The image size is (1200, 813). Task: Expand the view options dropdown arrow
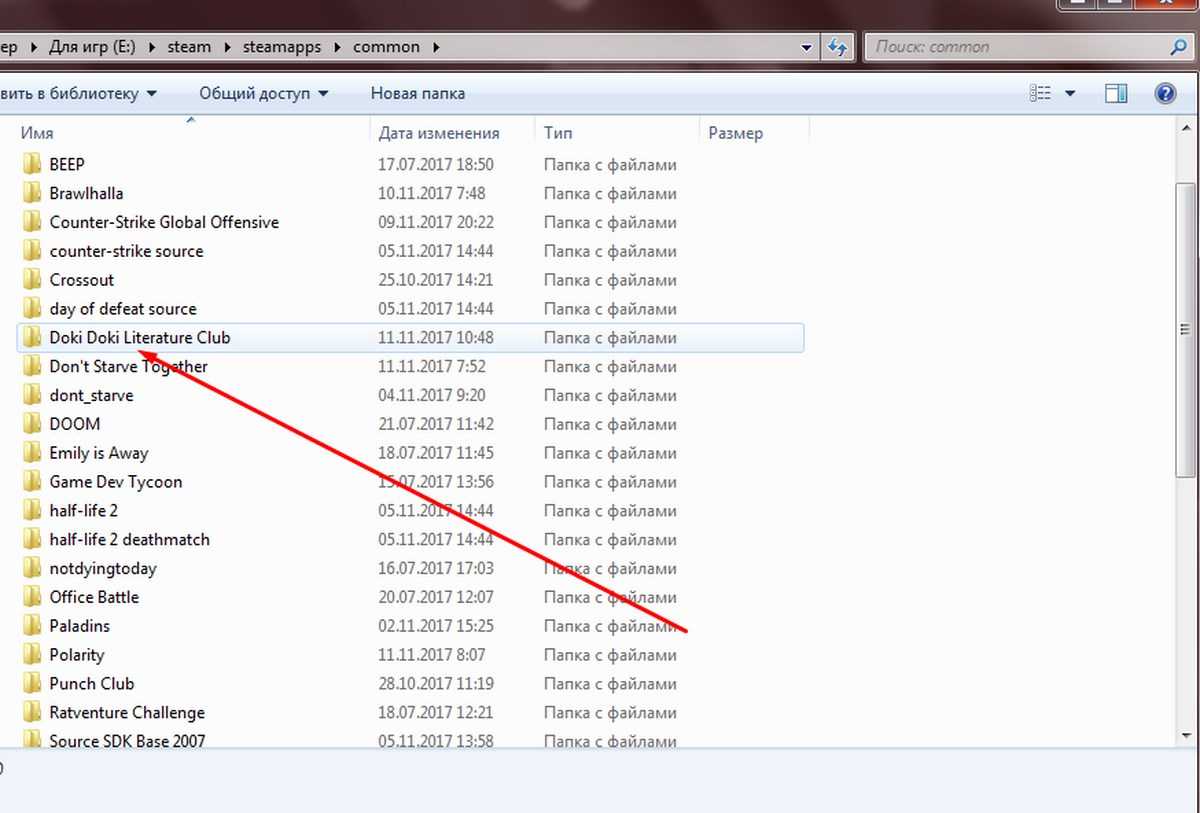tap(1070, 94)
